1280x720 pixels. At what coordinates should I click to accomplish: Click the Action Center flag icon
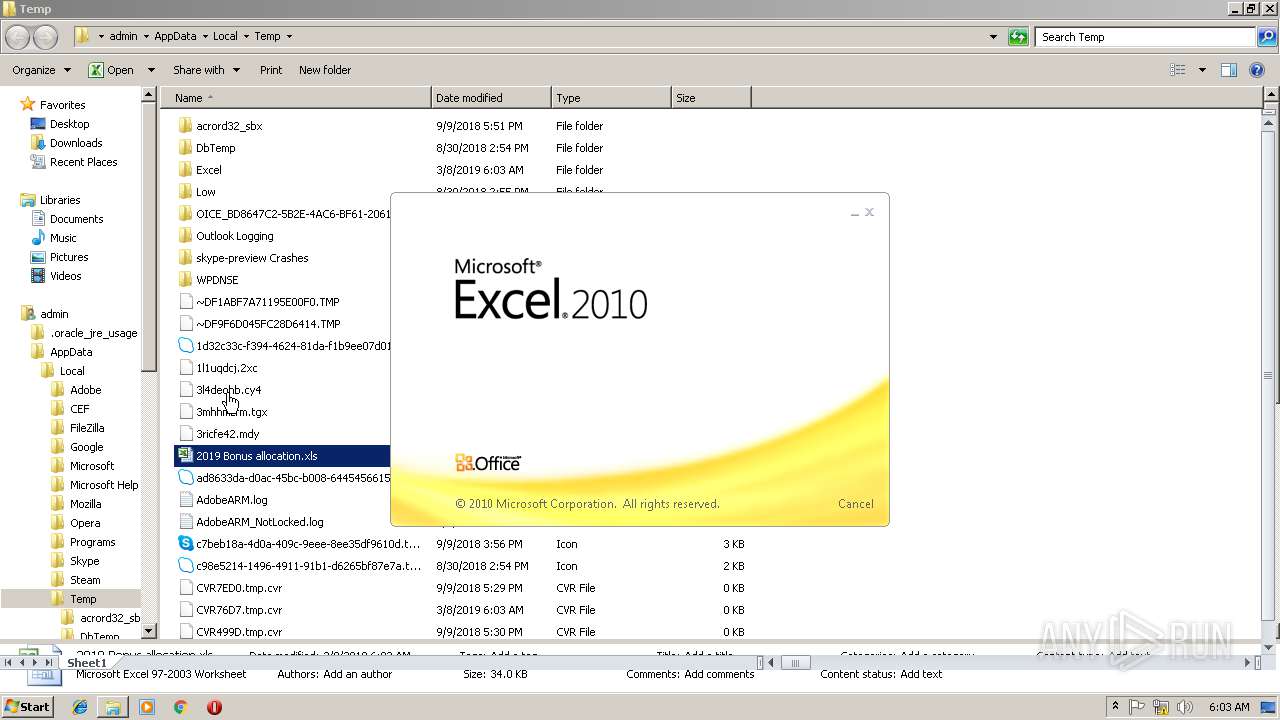tap(1138, 707)
